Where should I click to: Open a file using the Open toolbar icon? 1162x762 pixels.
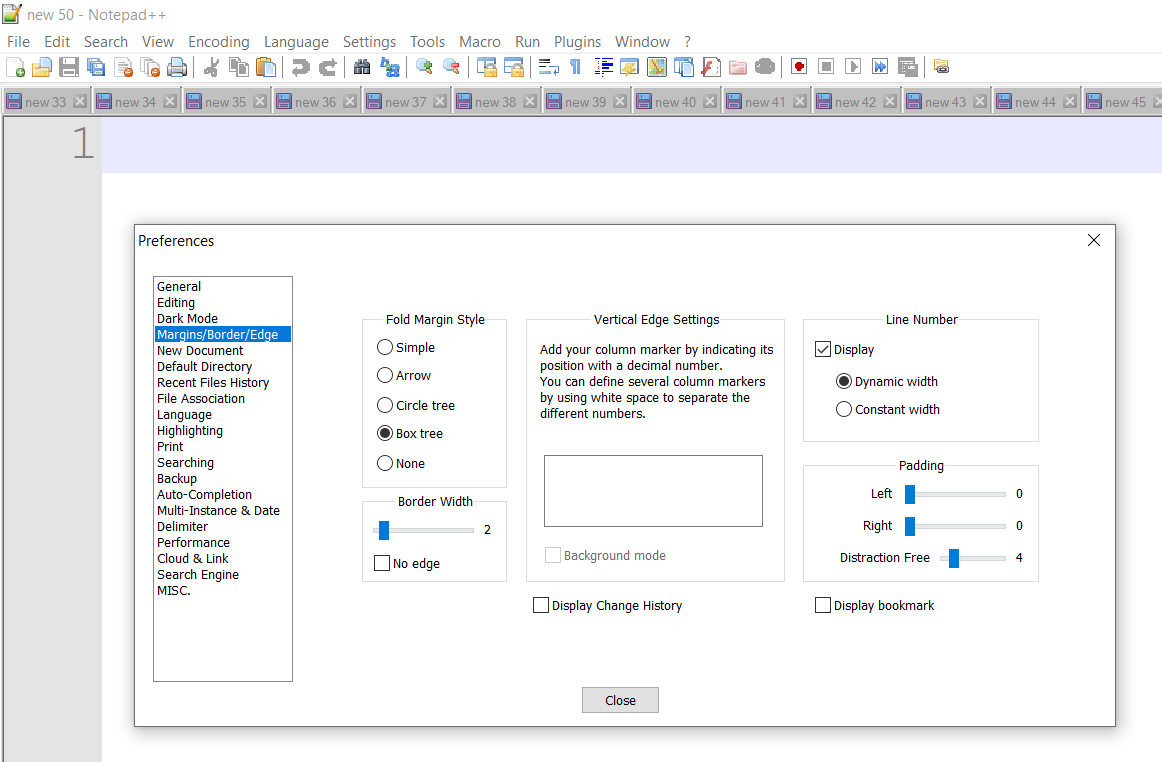[41, 67]
